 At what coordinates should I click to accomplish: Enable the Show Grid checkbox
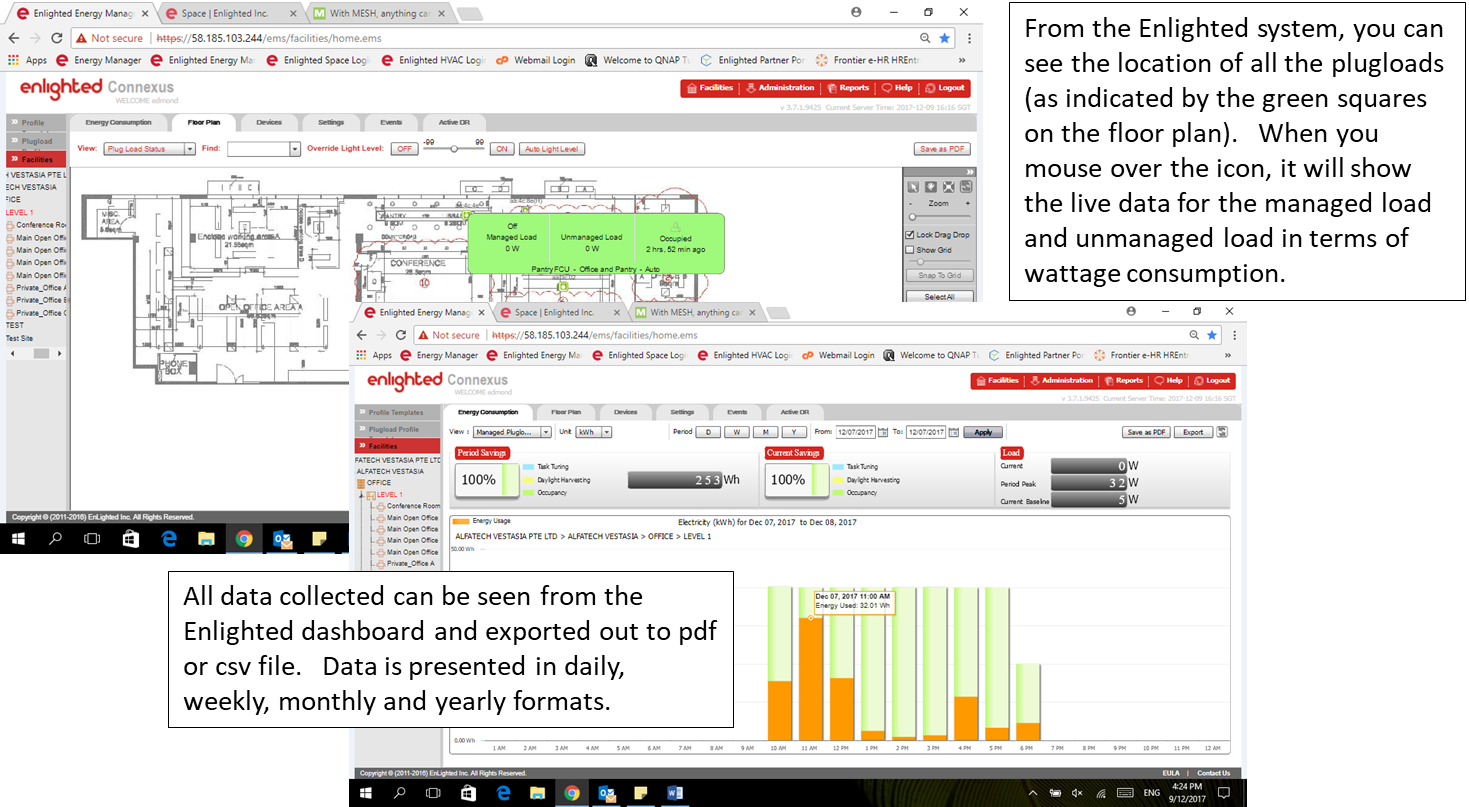tap(910, 250)
